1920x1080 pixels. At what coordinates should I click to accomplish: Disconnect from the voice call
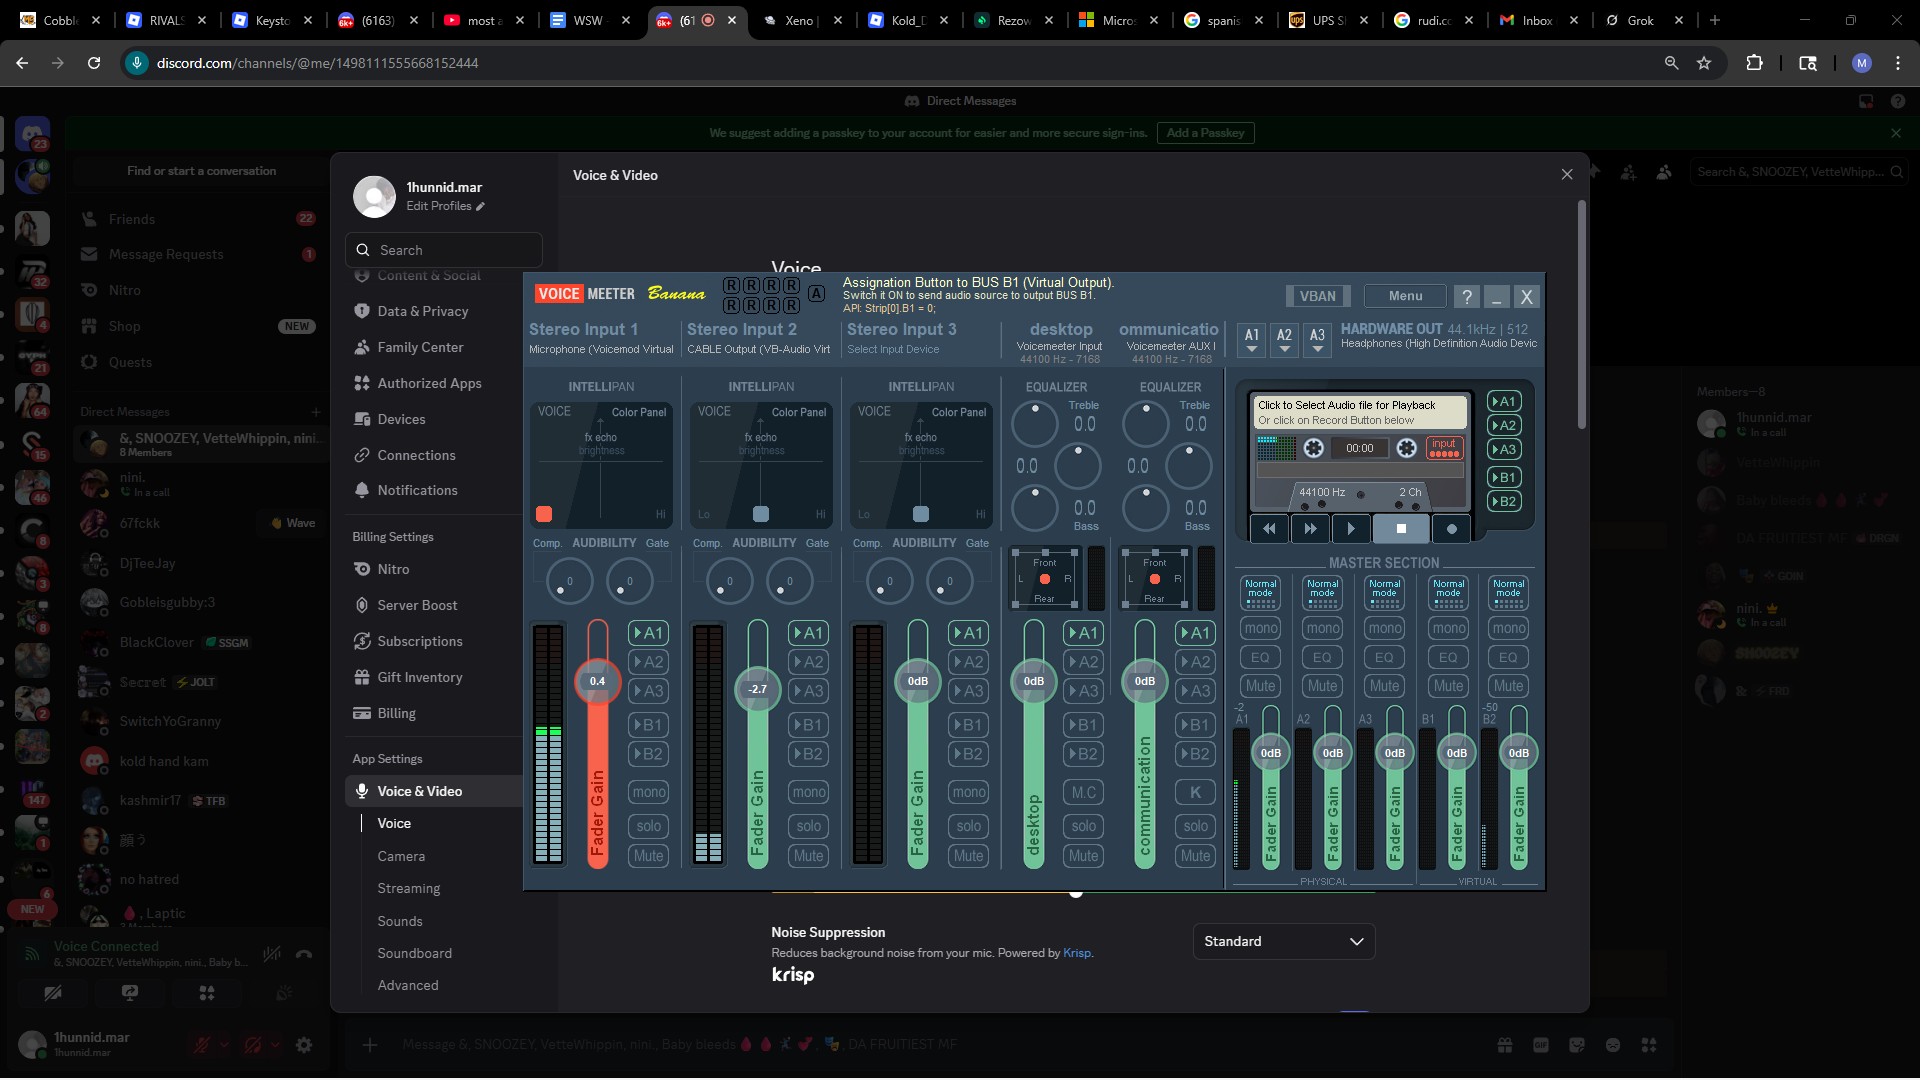(x=304, y=954)
